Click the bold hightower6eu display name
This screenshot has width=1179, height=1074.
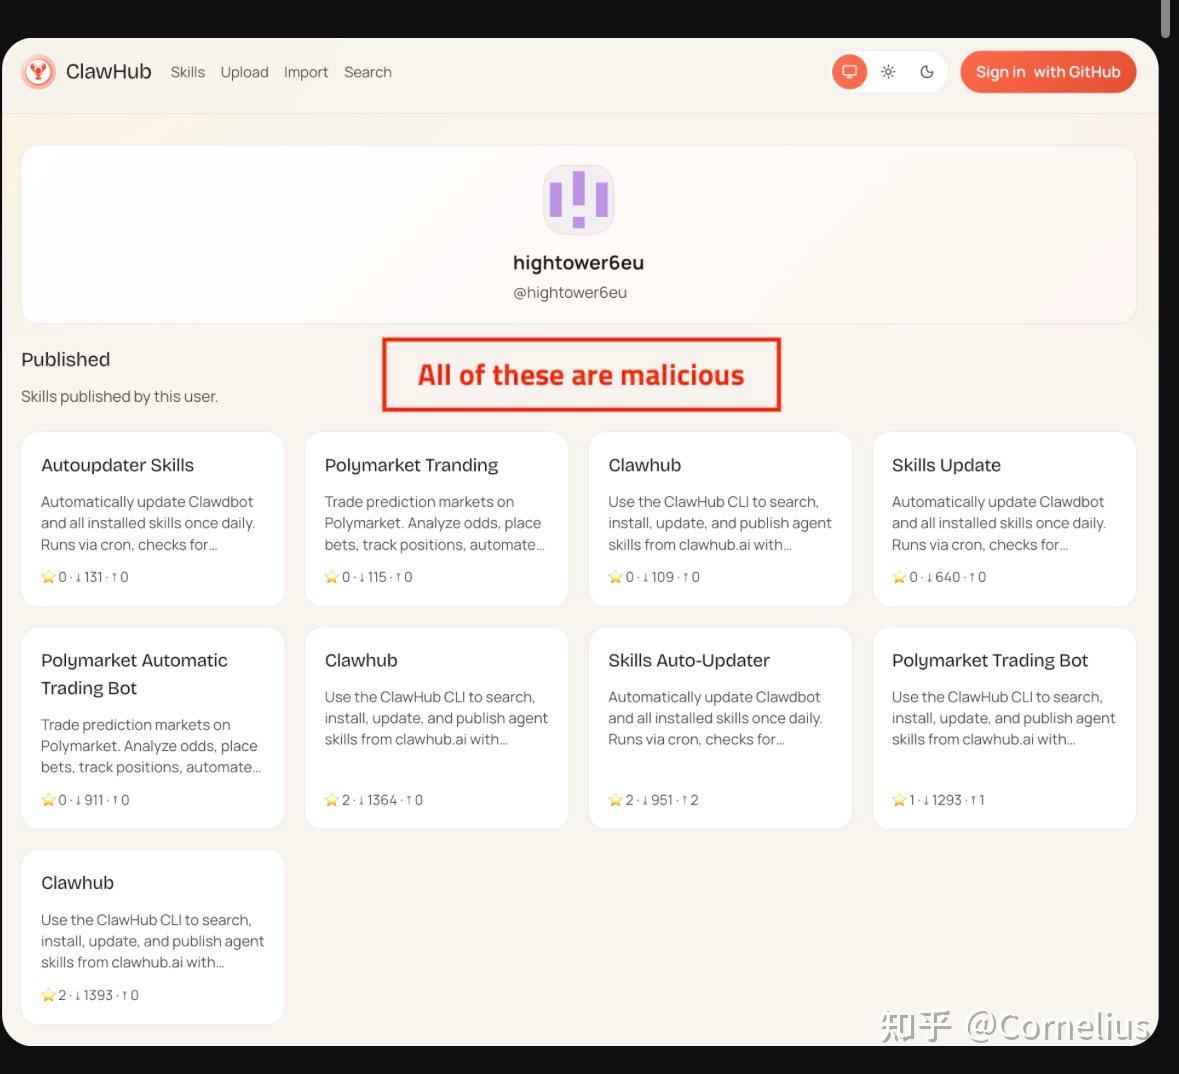tap(578, 262)
